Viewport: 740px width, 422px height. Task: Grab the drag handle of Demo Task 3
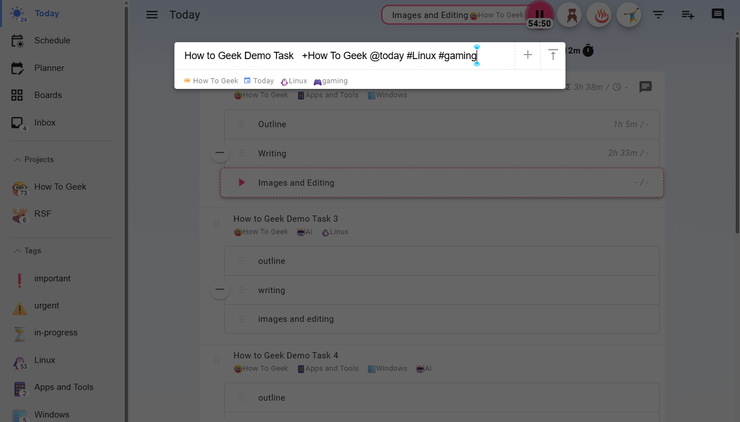coord(217,224)
